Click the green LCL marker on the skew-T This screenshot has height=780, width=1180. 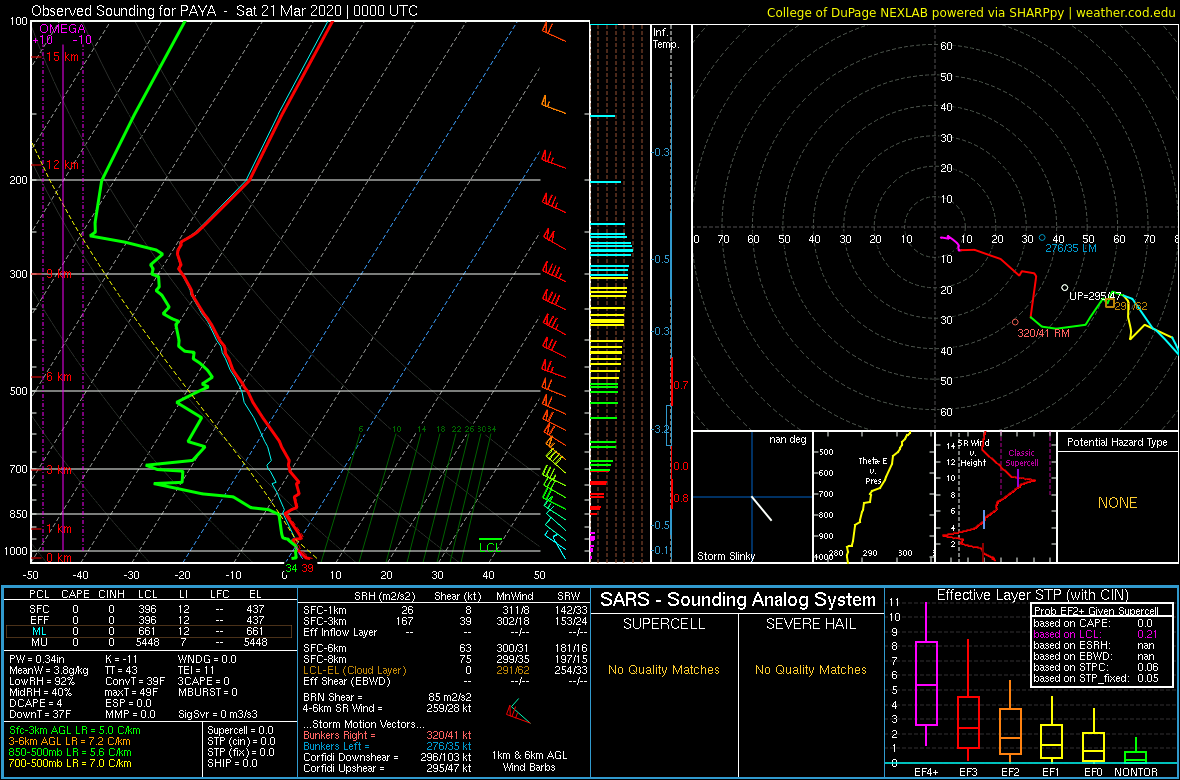pyautogui.click(x=490, y=545)
